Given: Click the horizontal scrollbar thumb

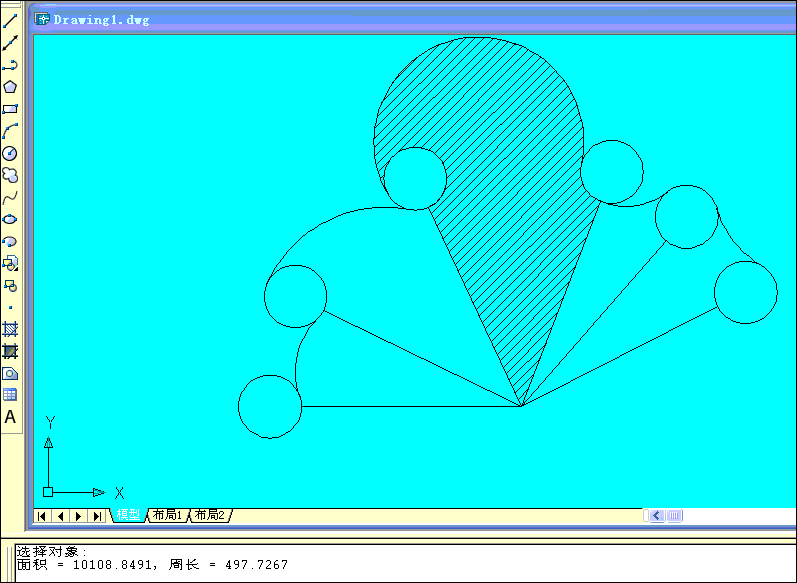Looking at the screenshot, I should 674,515.
